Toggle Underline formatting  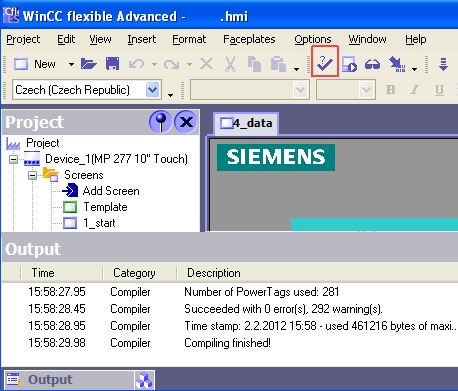(x=439, y=90)
